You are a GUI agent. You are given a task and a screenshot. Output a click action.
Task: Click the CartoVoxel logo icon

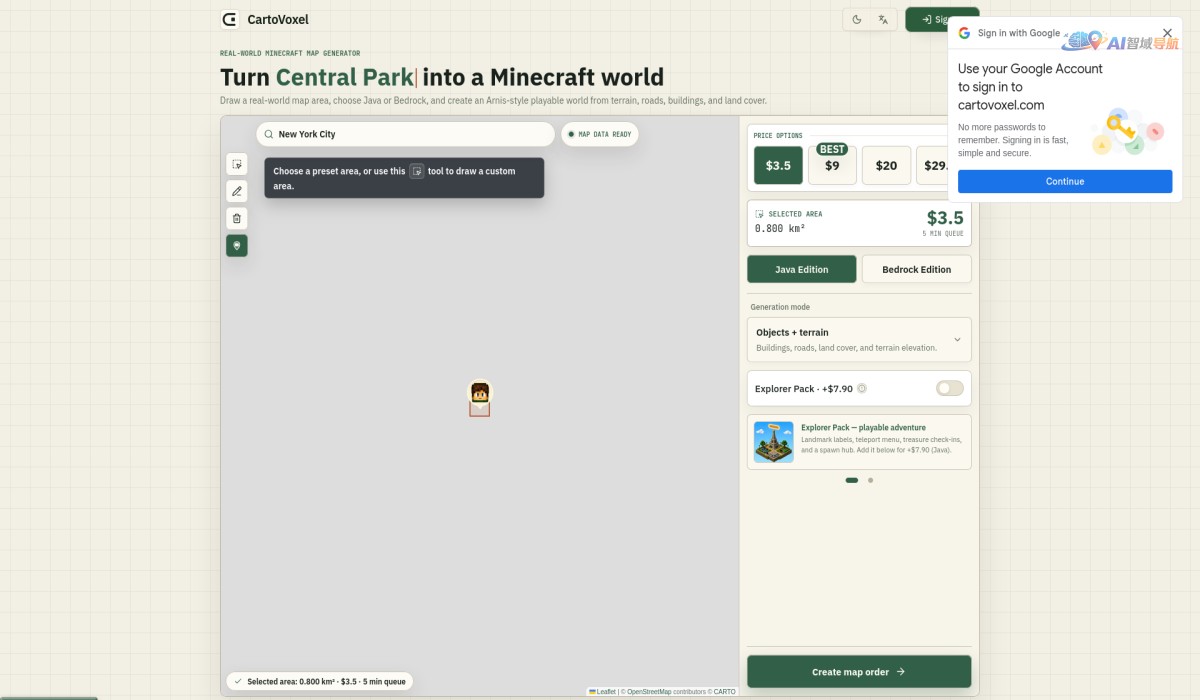click(x=230, y=19)
